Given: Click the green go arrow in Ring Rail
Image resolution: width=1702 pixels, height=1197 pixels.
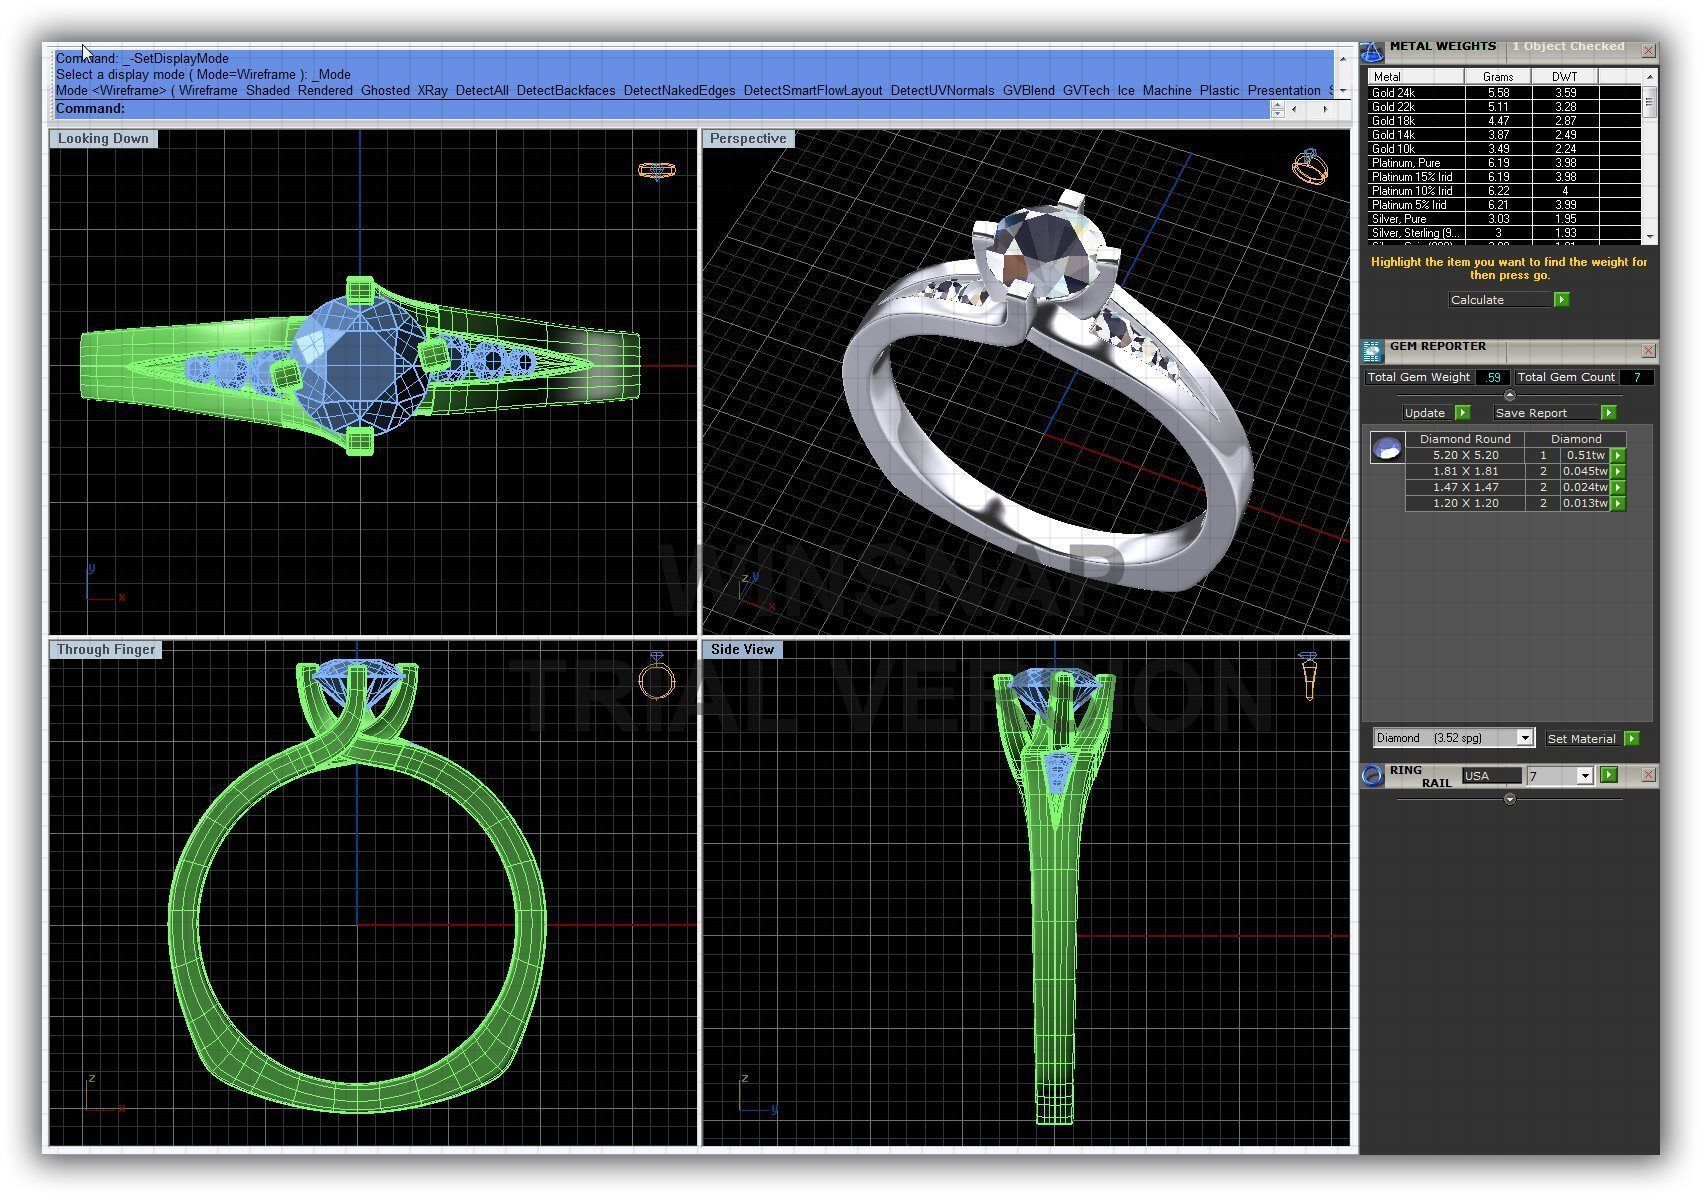Looking at the screenshot, I should [x=1608, y=775].
